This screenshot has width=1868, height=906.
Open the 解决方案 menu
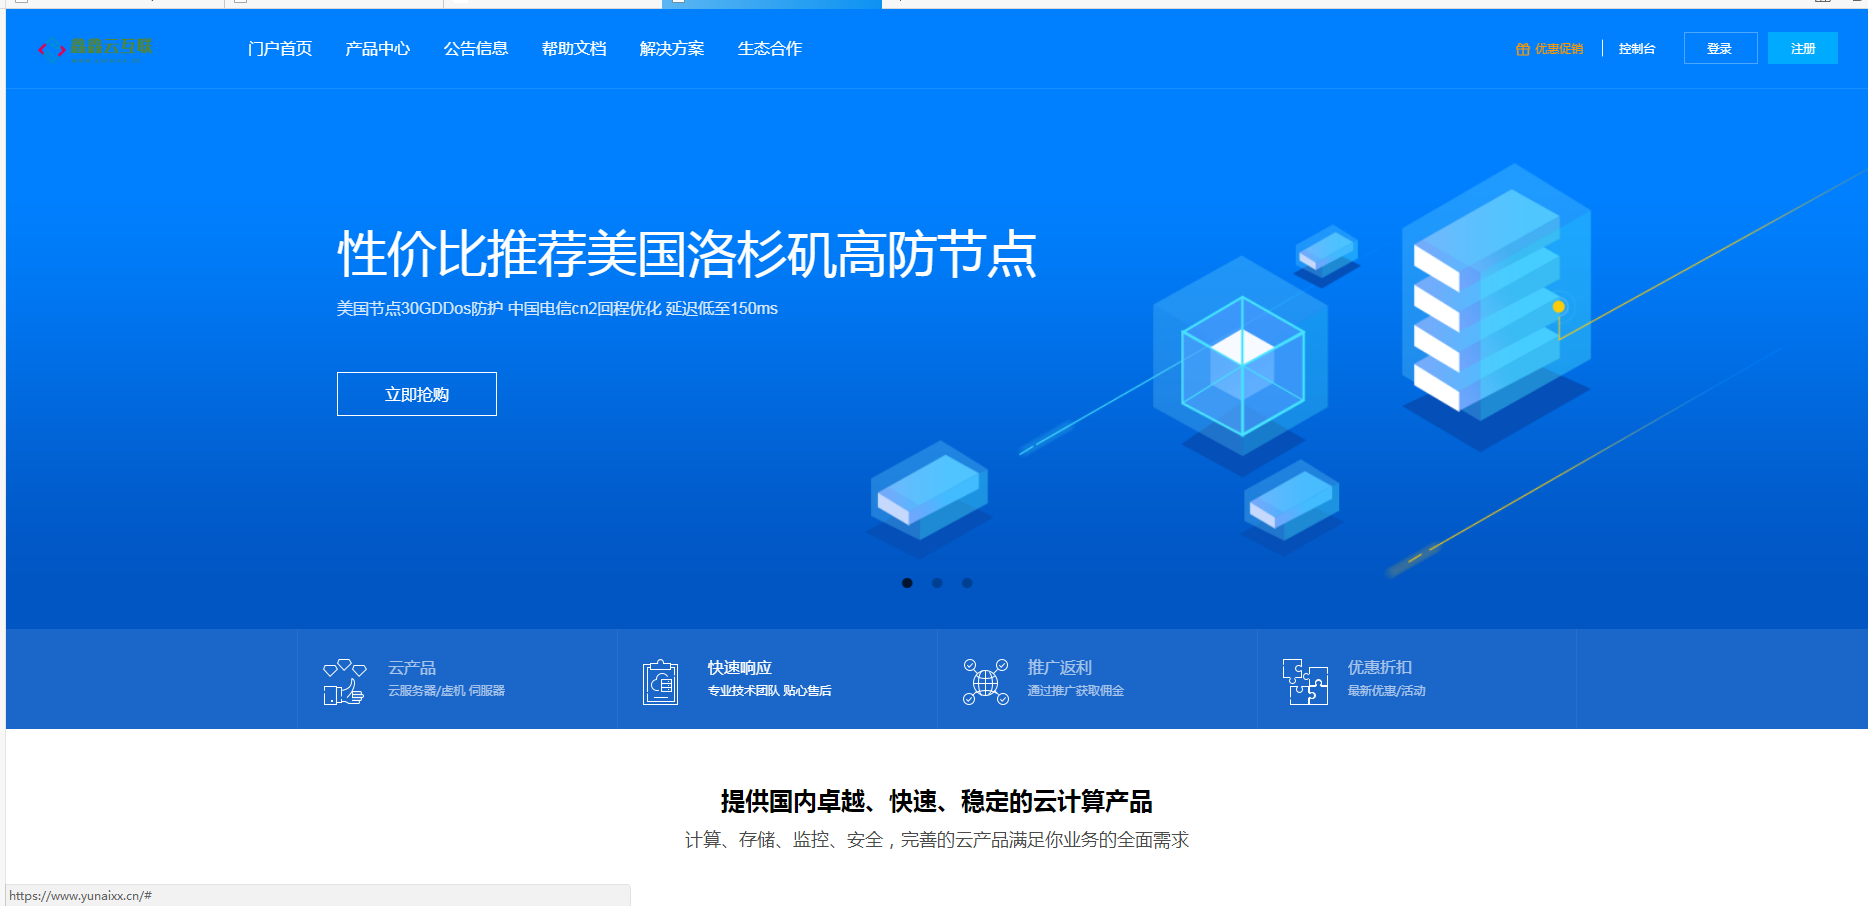click(x=670, y=48)
